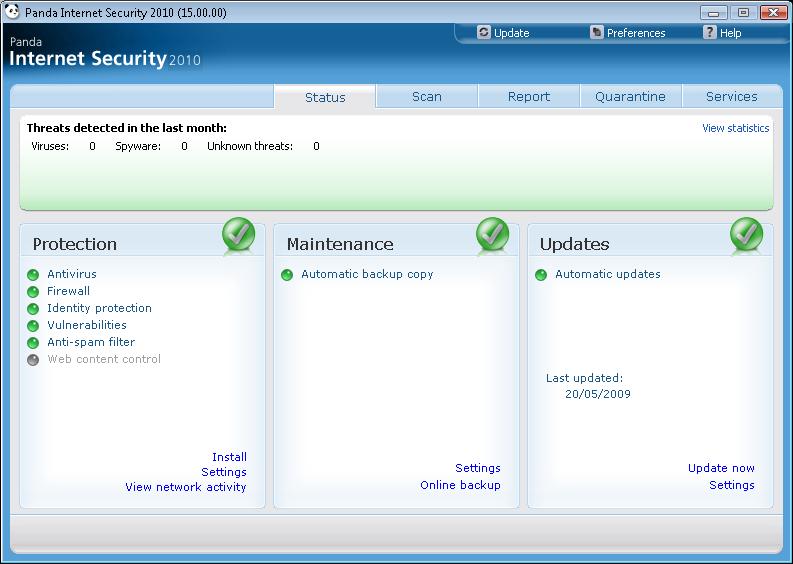Click the Updates panel heading

574,244
